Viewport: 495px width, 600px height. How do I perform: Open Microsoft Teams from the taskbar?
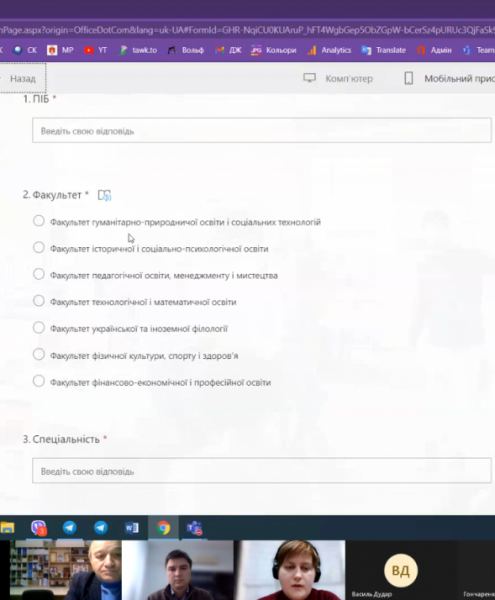click(x=194, y=528)
